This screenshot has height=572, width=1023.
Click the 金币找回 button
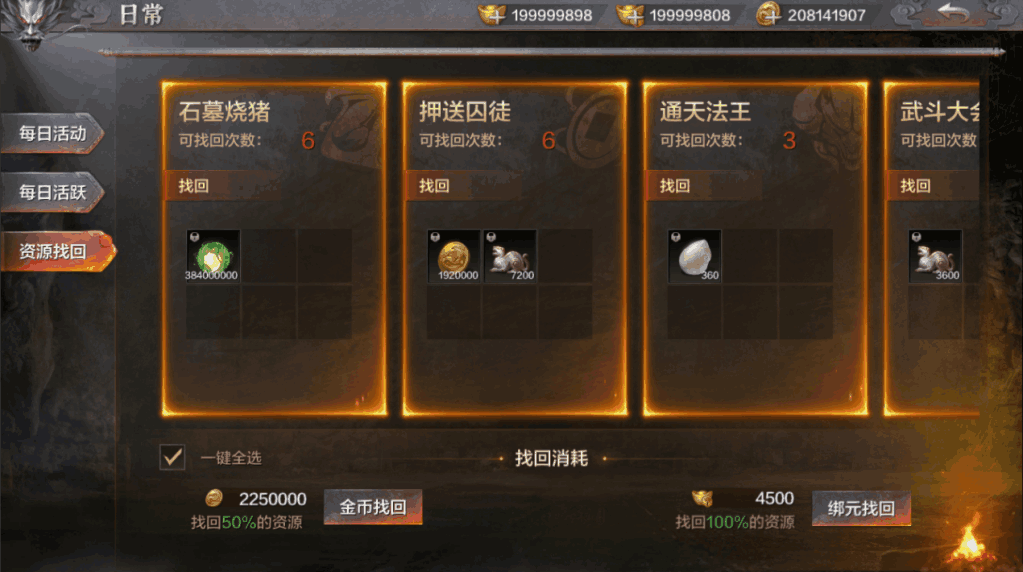click(373, 507)
